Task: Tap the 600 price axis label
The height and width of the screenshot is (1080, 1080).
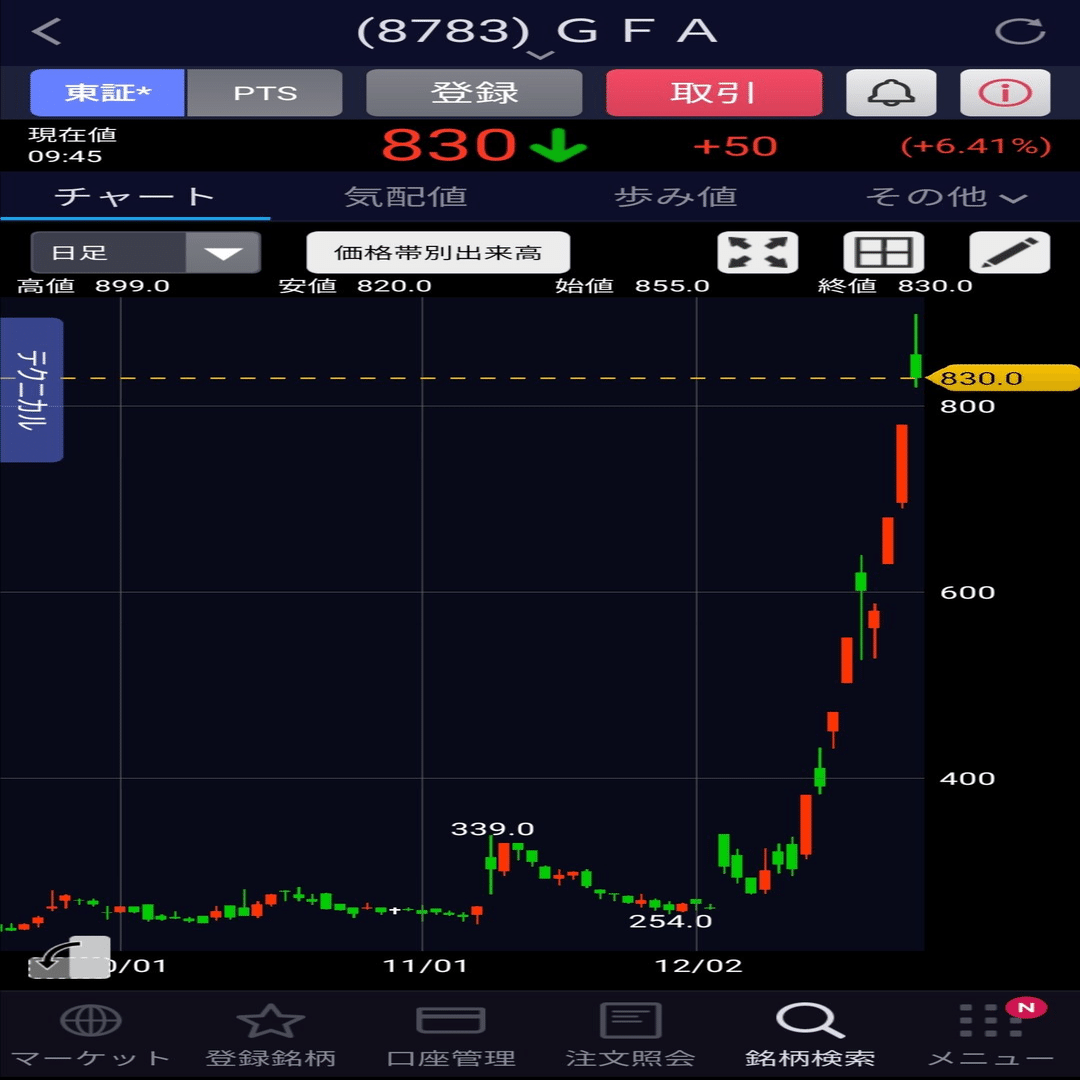Action: click(967, 592)
